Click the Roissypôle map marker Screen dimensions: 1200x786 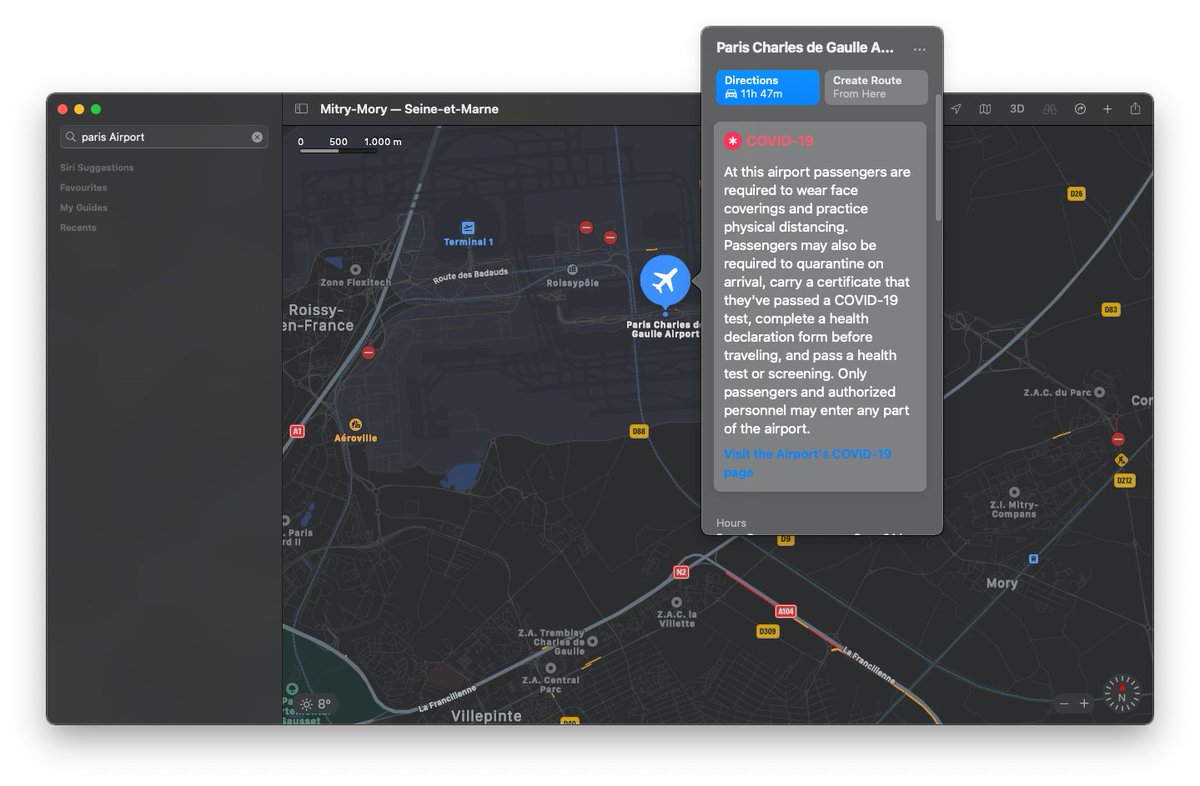[x=572, y=270]
